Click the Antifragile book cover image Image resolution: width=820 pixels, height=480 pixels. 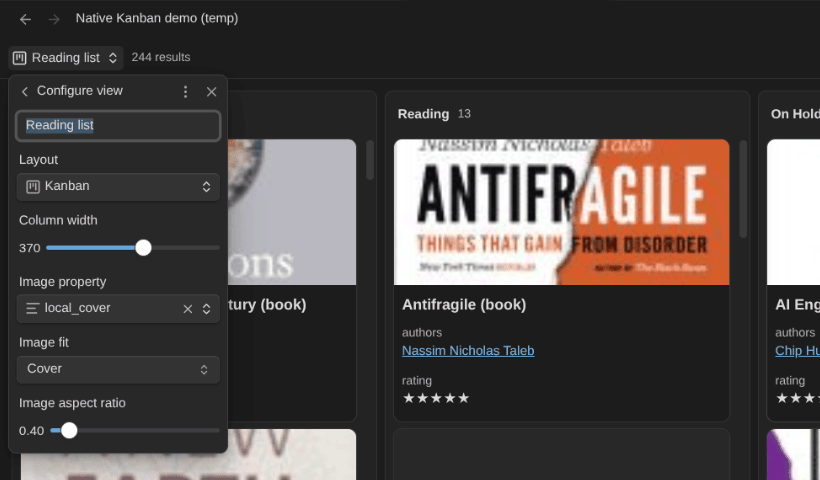click(561, 212)
